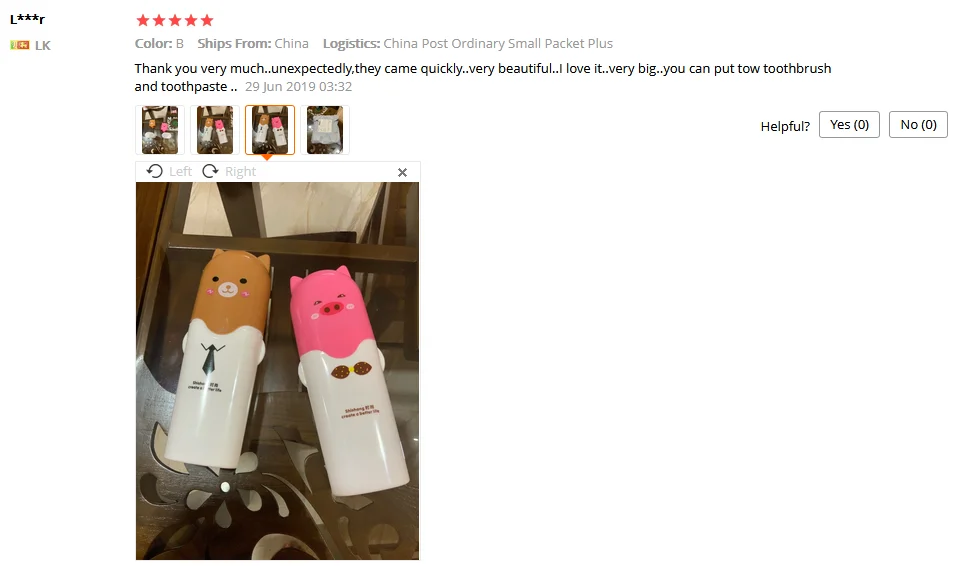Click the 'Left' rotate label

pos(181,172)
